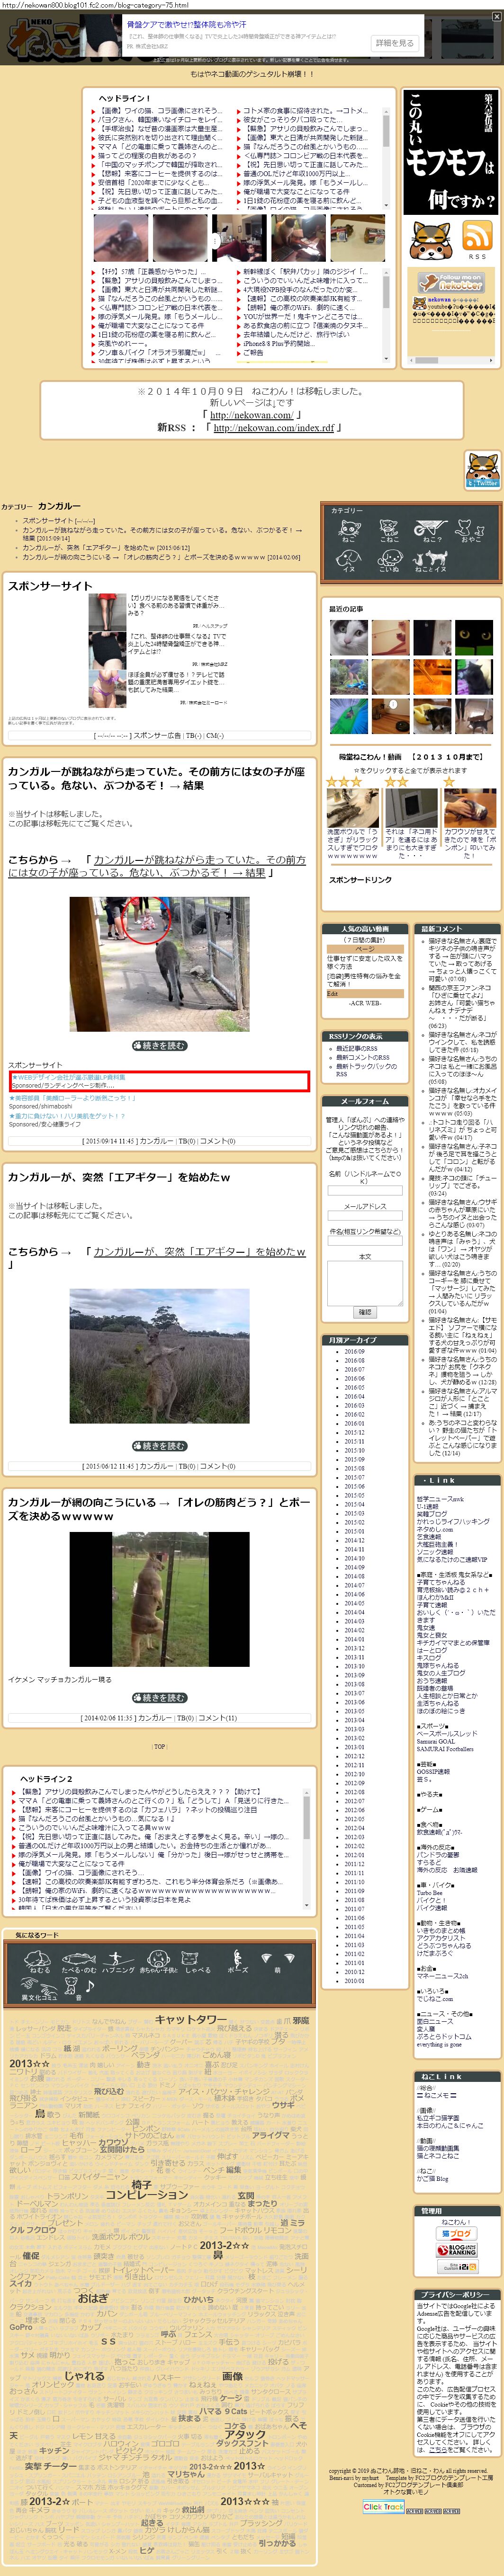Submit the mail form with 確認 button
Viewport: 504px width, 2576px height.
[366, 1312]
